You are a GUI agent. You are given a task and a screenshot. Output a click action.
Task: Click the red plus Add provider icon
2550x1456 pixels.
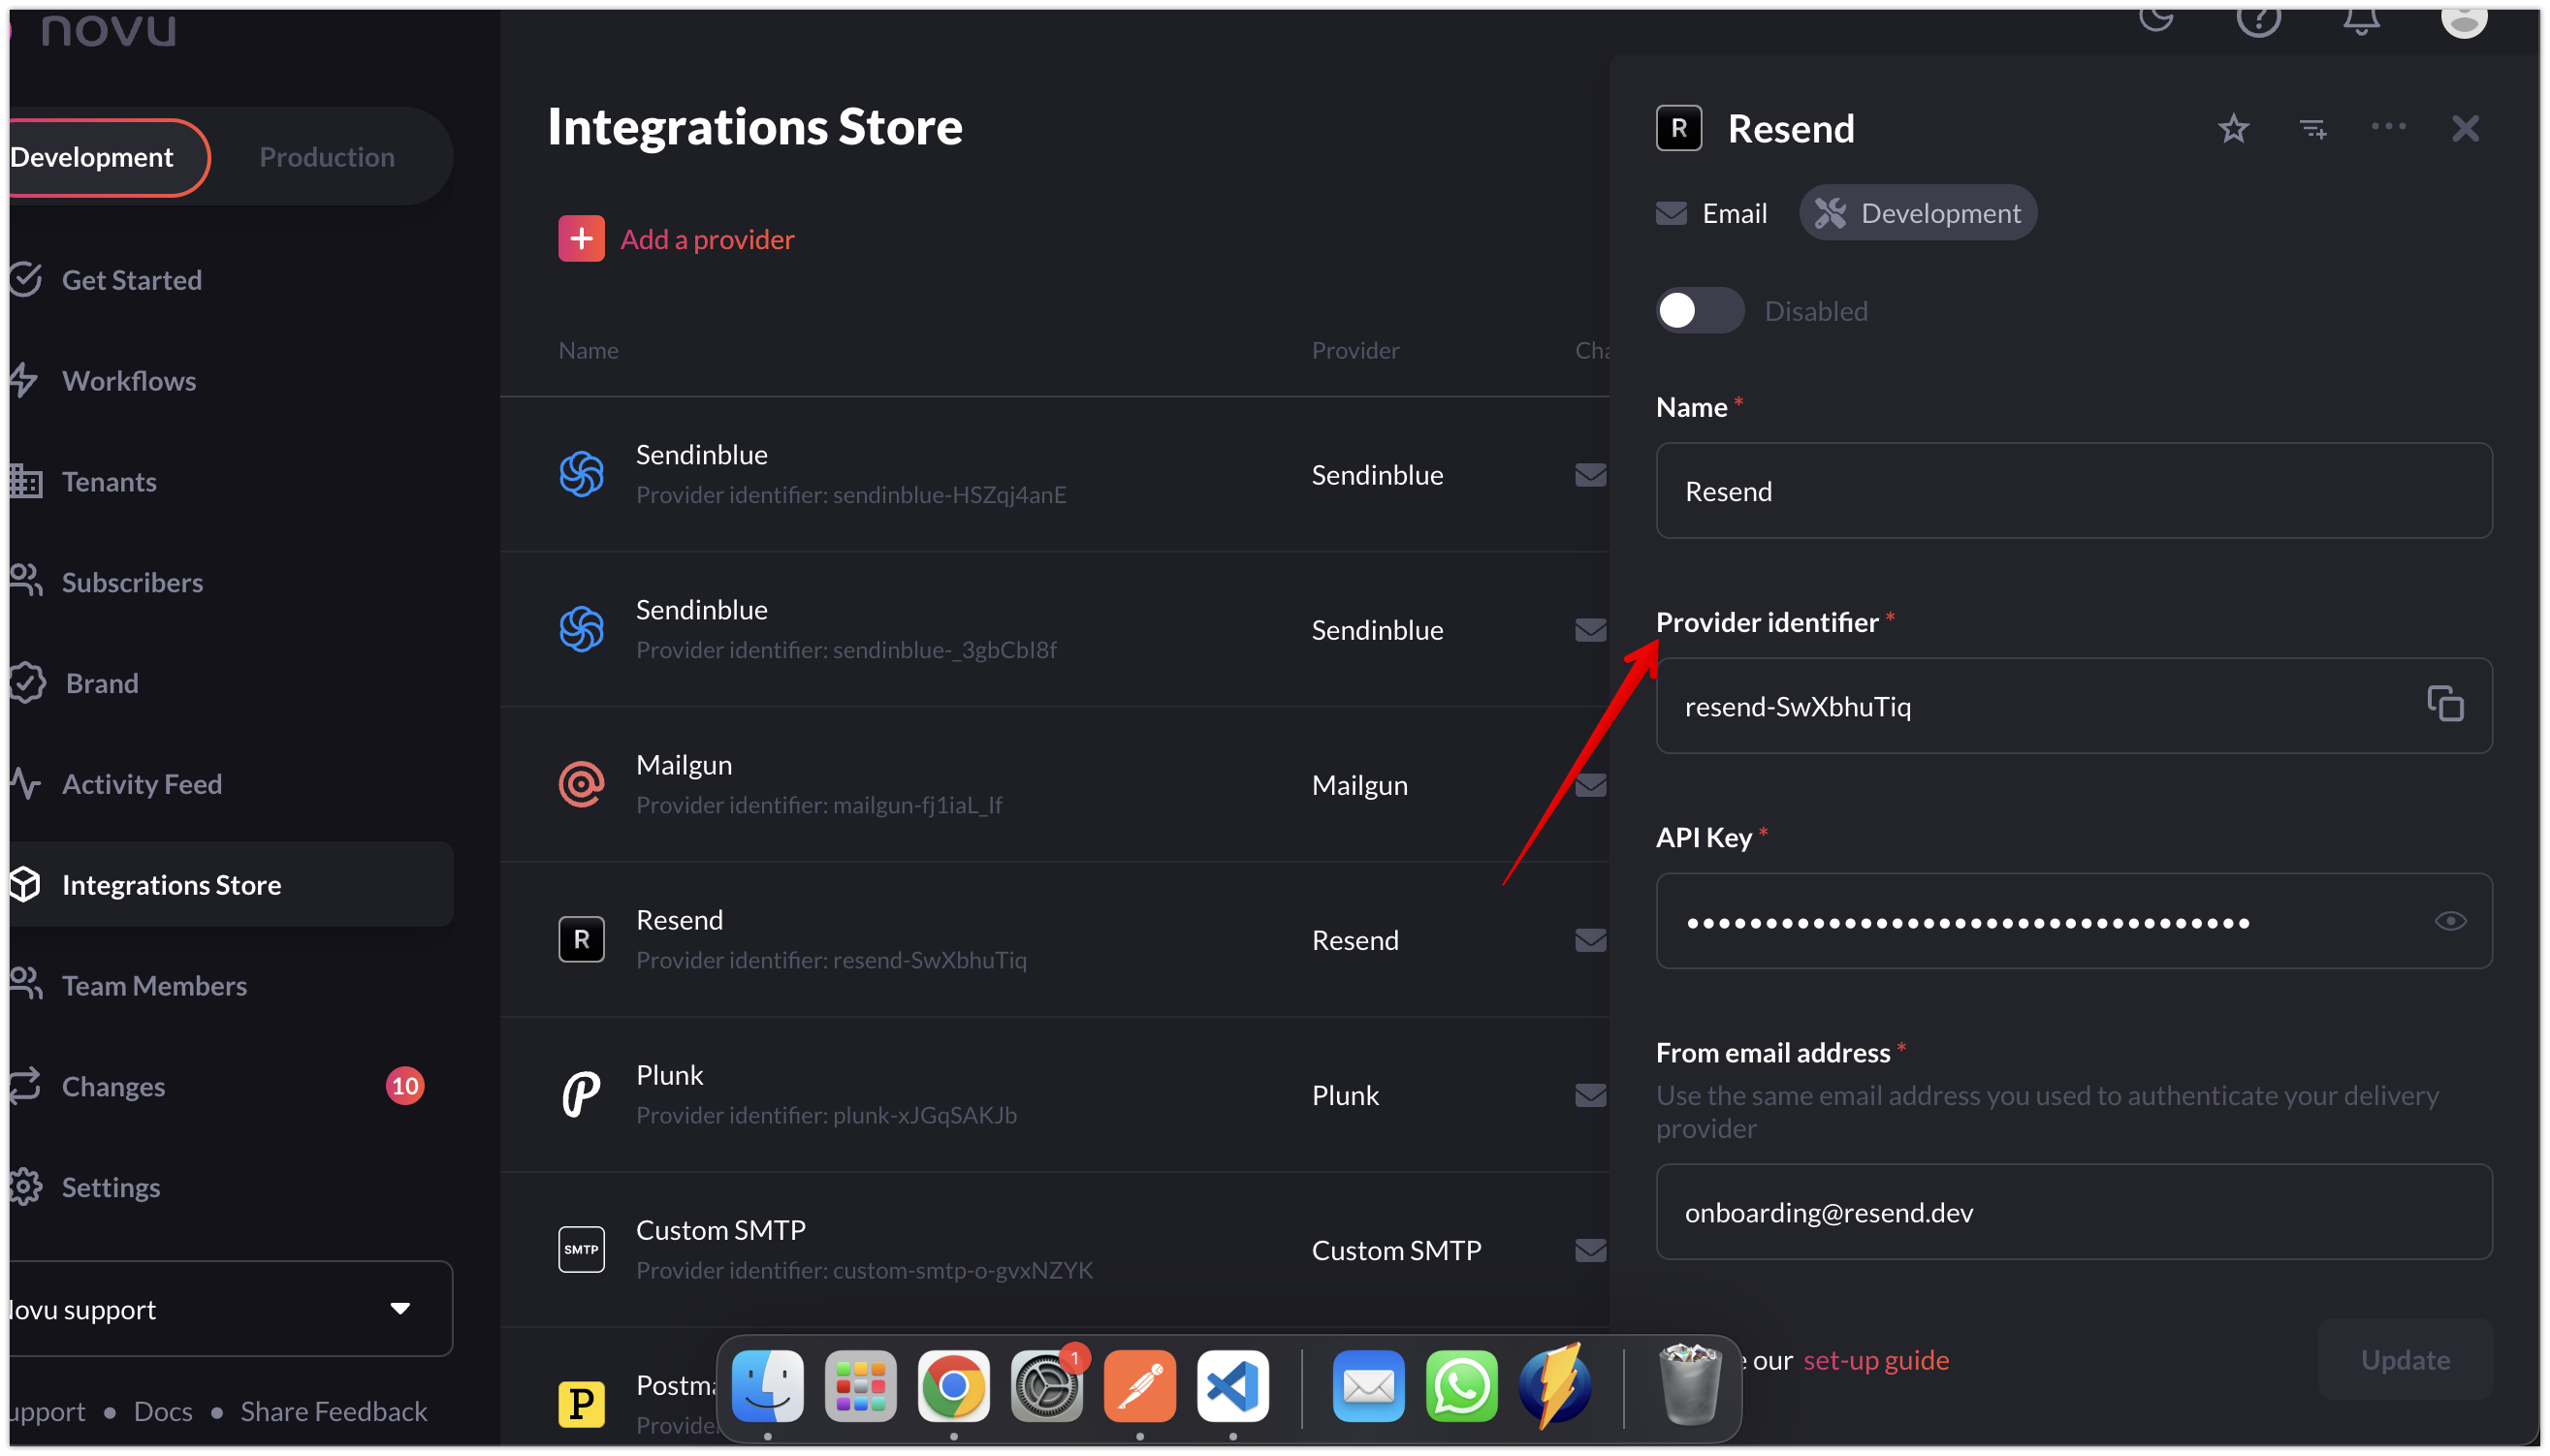pyautogui.click(x=581, y=238)
